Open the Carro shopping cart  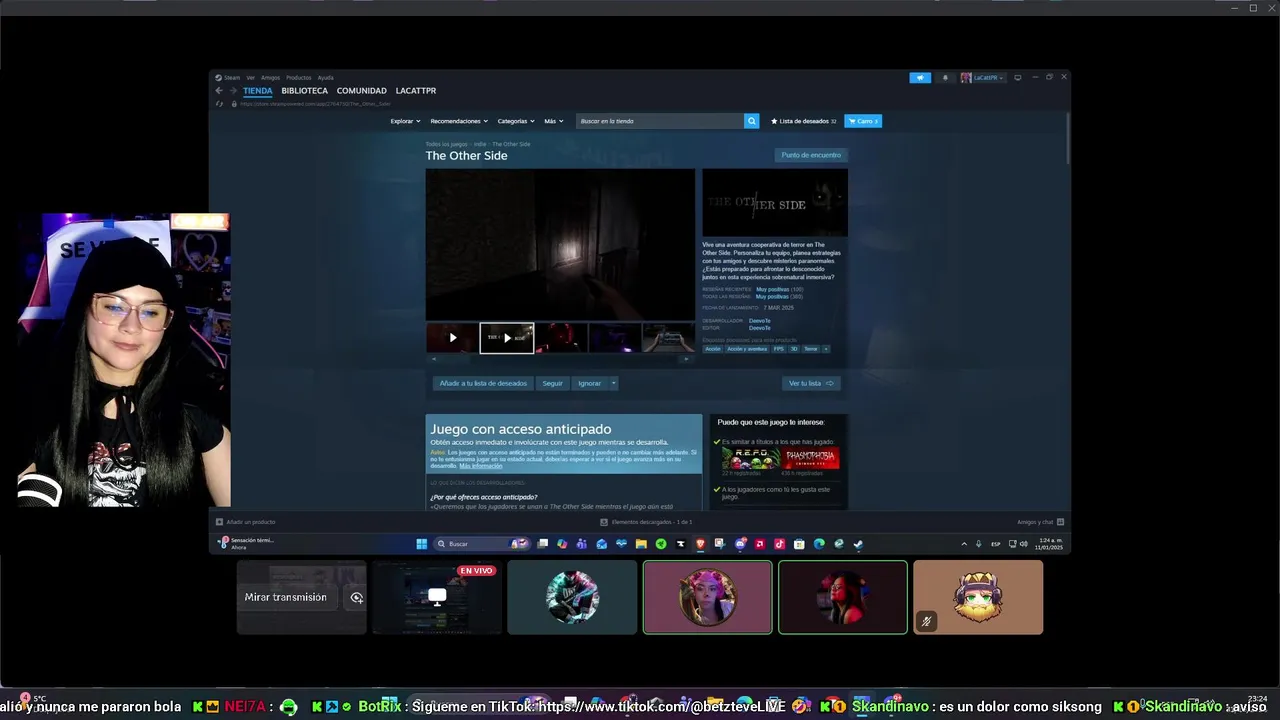(863, 121)
